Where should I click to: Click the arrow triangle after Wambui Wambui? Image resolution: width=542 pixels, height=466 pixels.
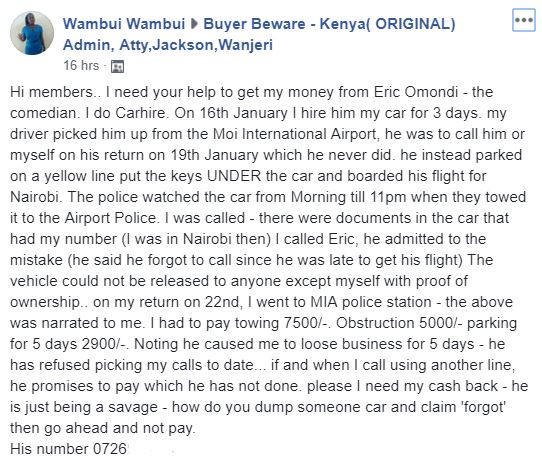point(194,24)
